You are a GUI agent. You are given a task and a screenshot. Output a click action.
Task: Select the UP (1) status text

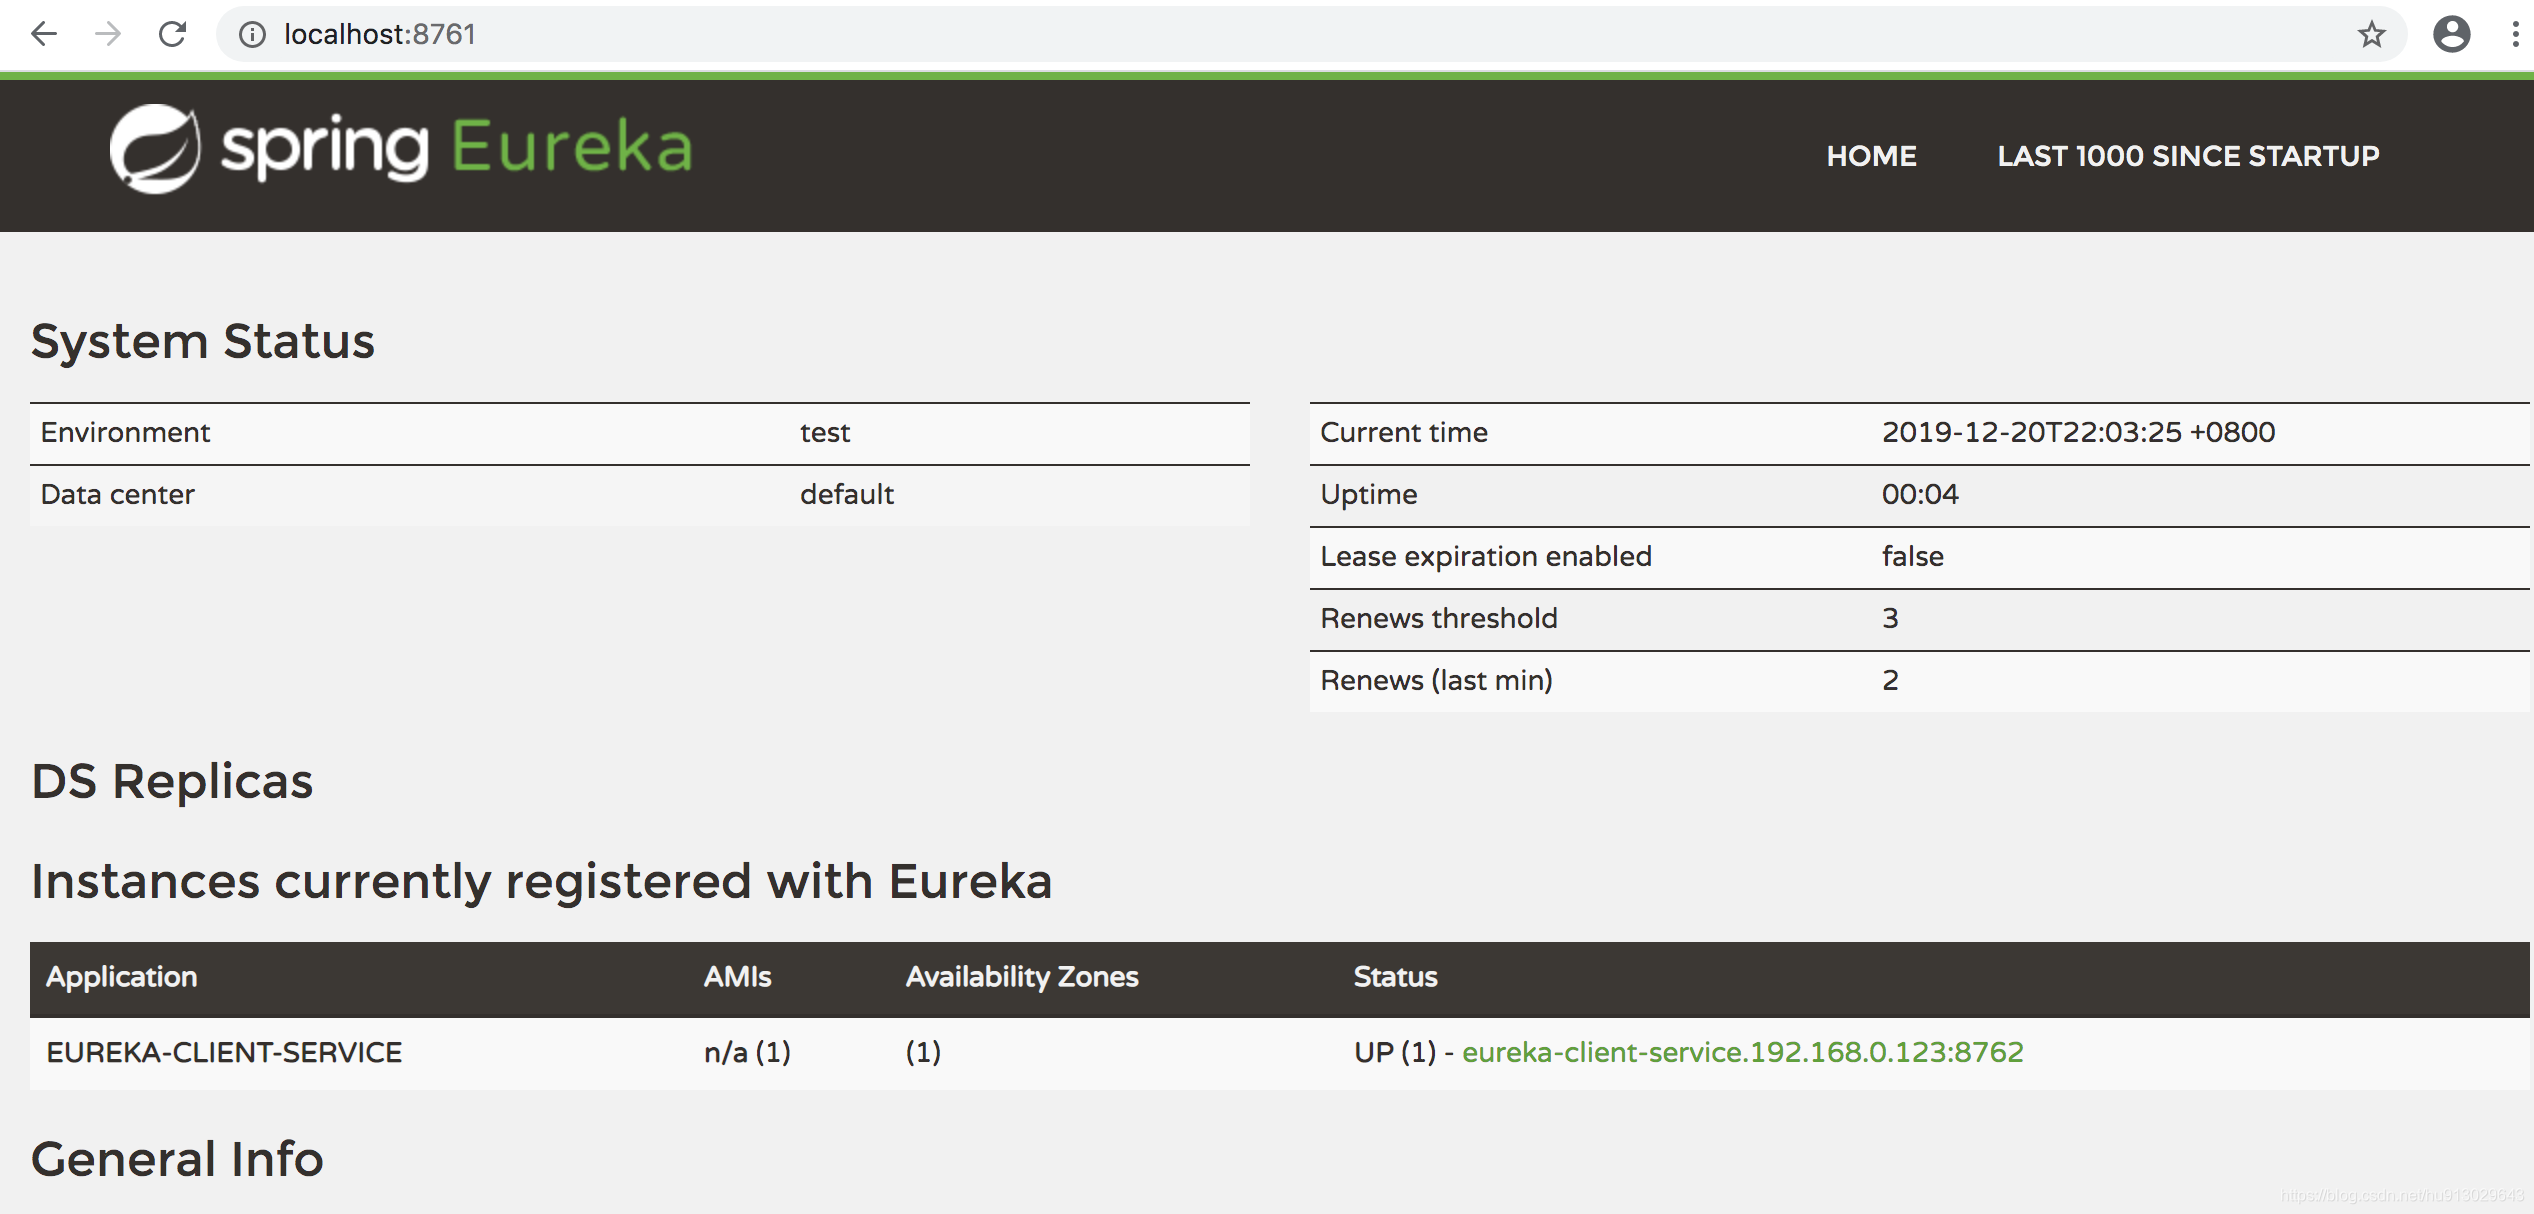tap(1395, 1052)
